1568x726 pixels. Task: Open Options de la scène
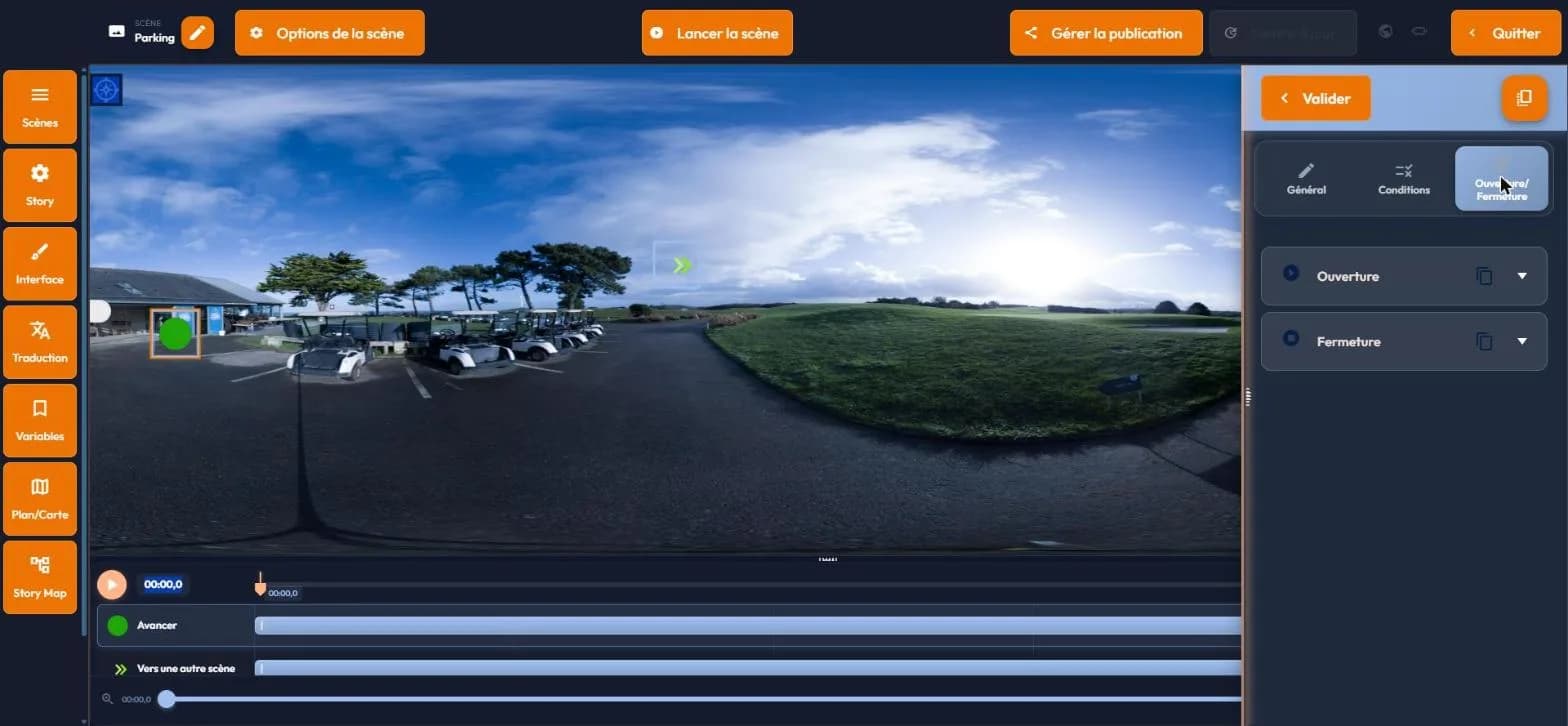tap(330, 33)
